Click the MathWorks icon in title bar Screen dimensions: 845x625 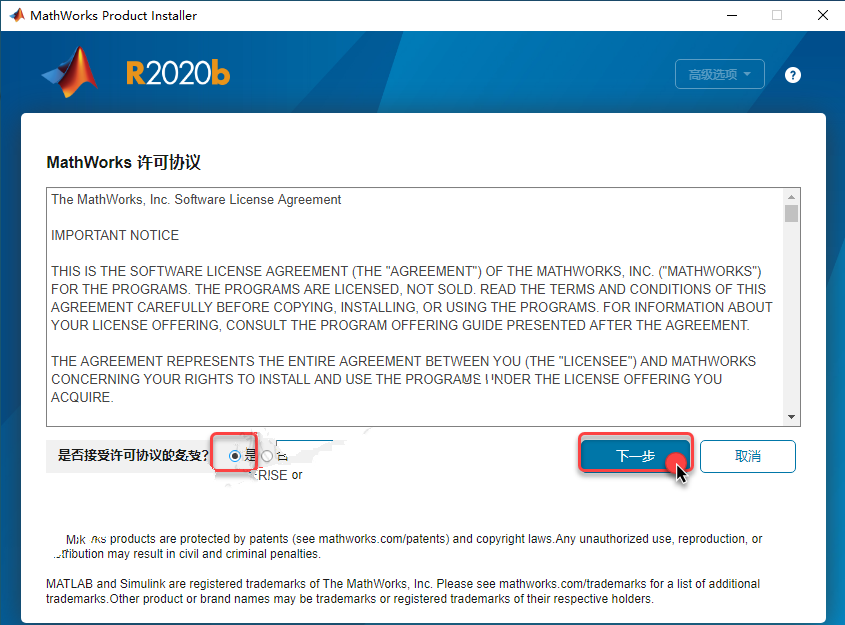[17, 15]
